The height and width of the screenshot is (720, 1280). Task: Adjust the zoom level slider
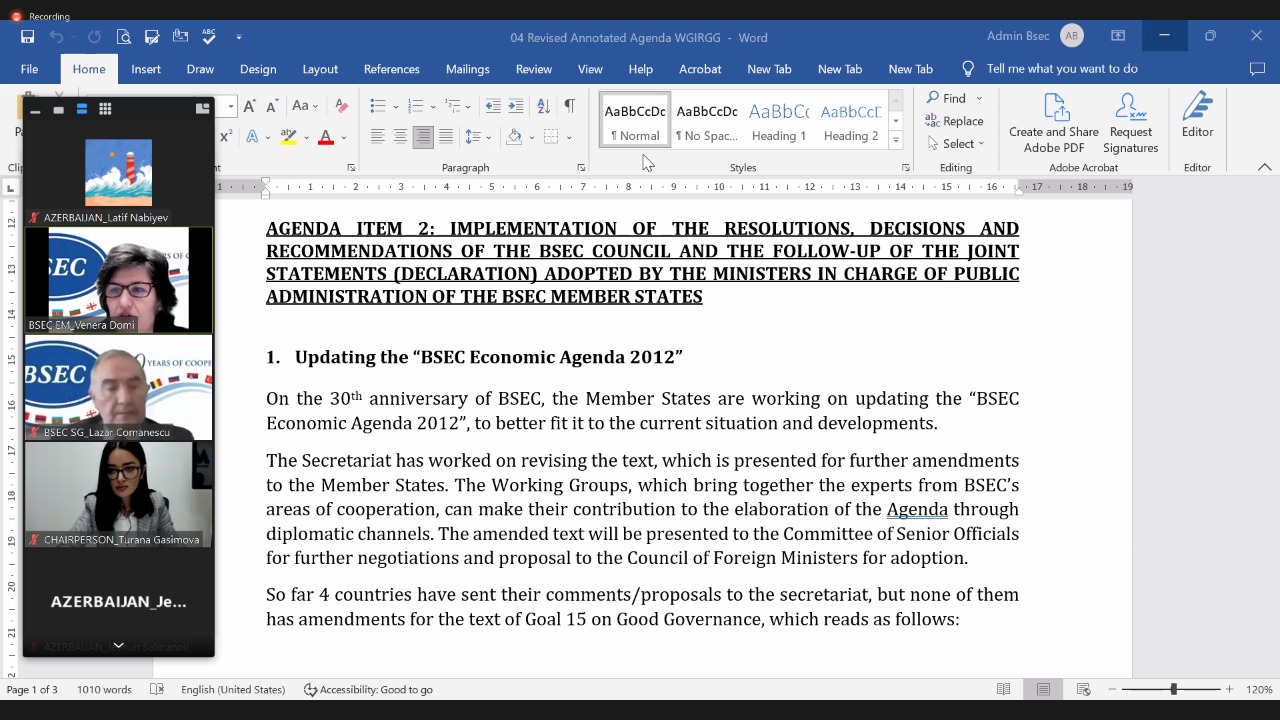point(1173,689)
